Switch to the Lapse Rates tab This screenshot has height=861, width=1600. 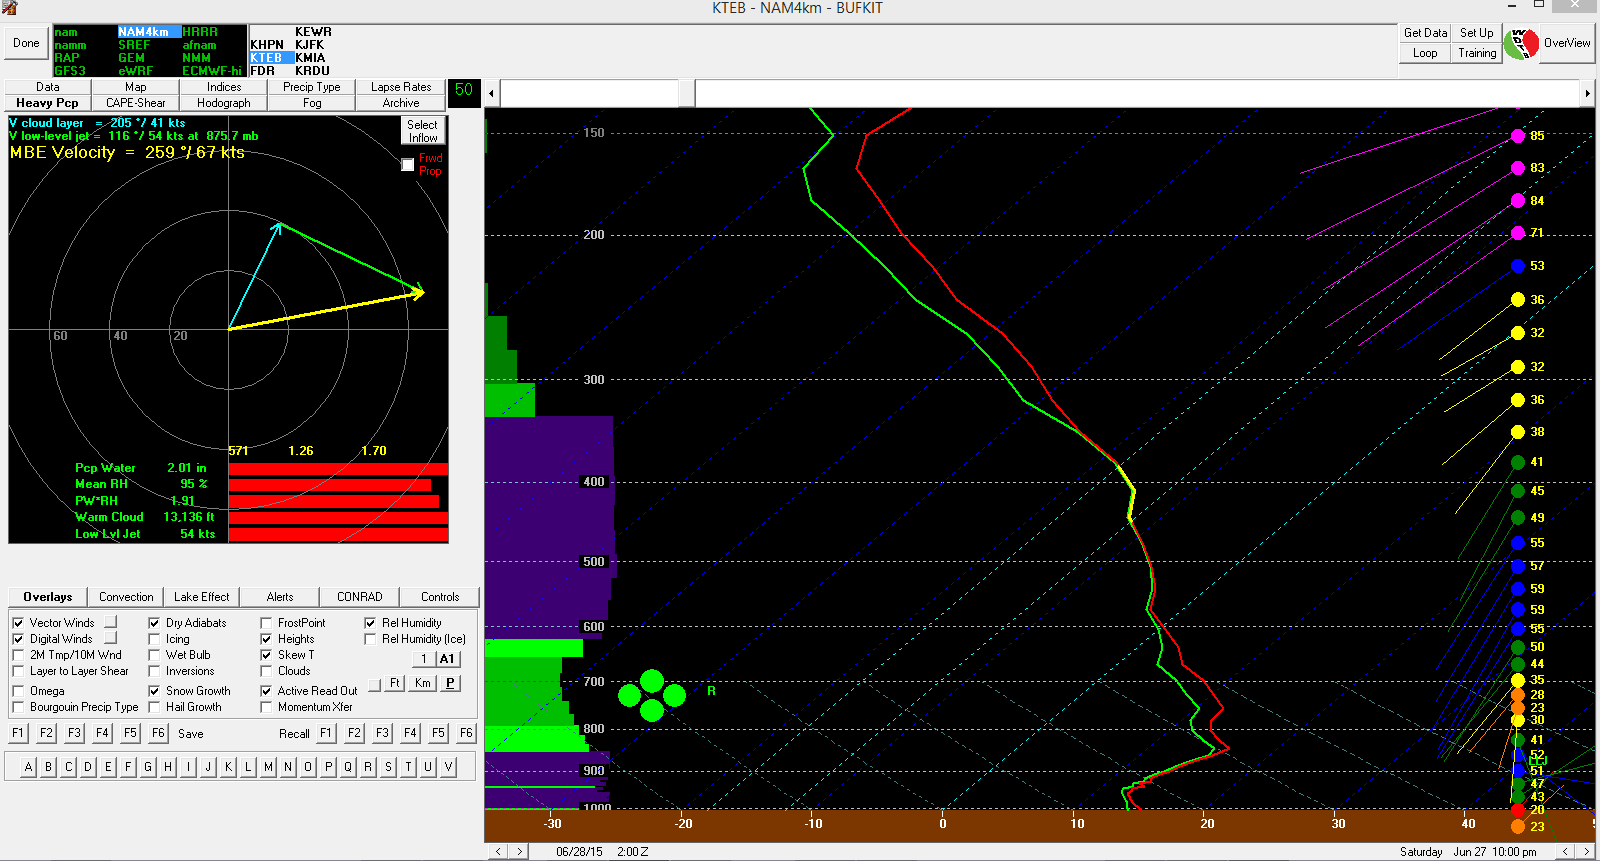pos(401,87)
